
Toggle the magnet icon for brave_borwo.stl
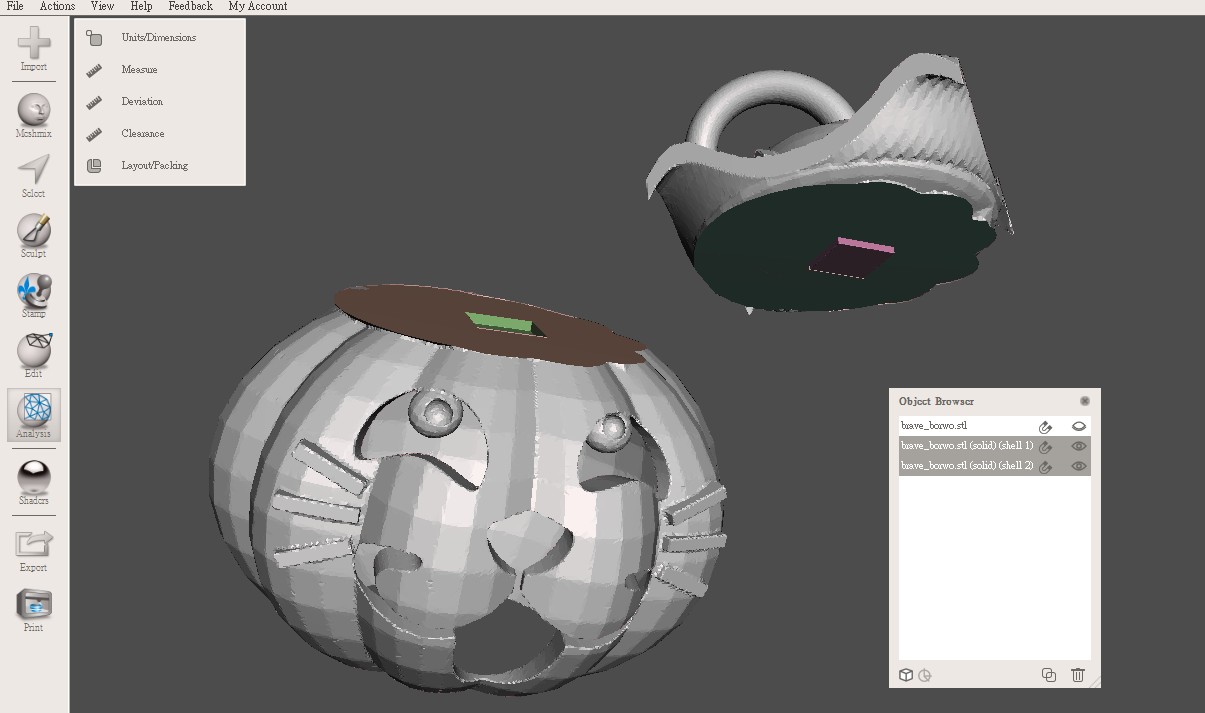[1046, 426]
